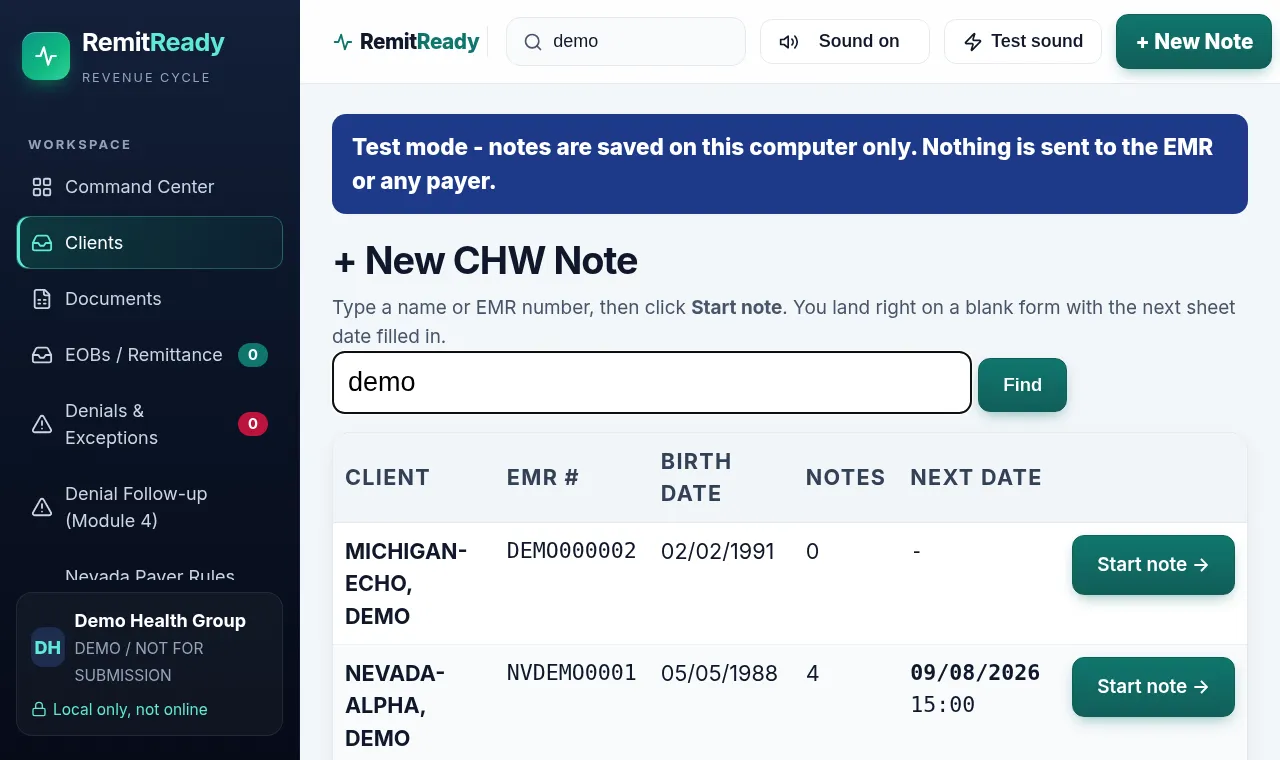Go to EOBs / Remittance
The height and width of the screenshot is (760, 1280).
point(150,355)
